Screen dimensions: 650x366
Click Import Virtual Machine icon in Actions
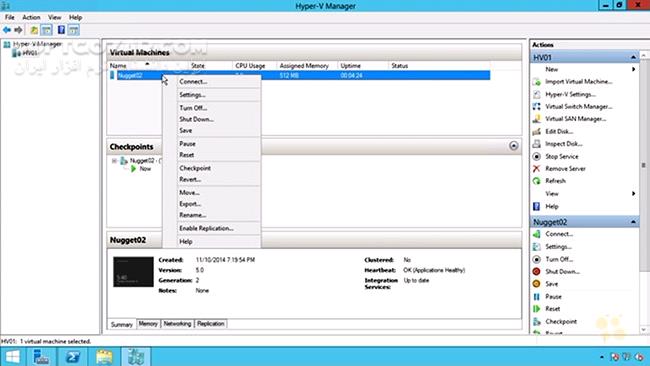tap(536, 82)
